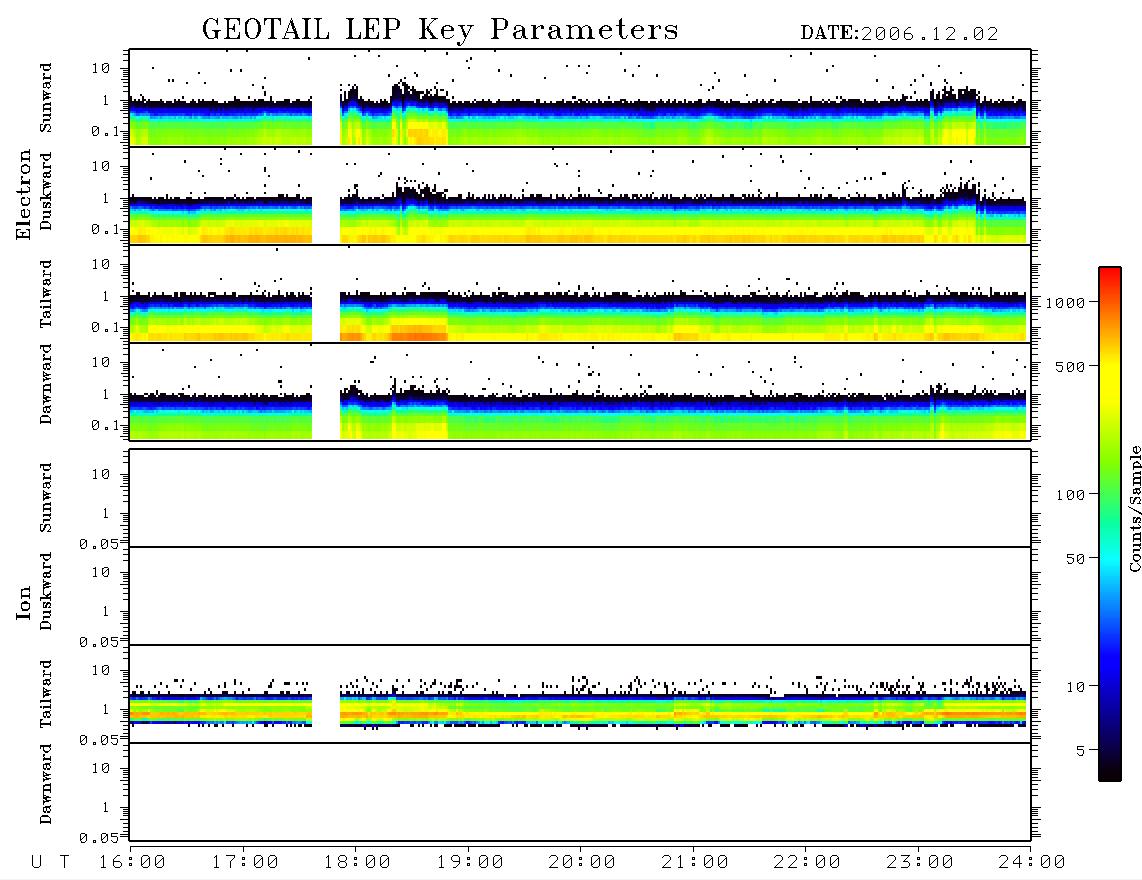Screen dimensions: 1142x880
Task: Click the 16:00 time axis label
Action: pyautogui.click(x=133, y=862)
